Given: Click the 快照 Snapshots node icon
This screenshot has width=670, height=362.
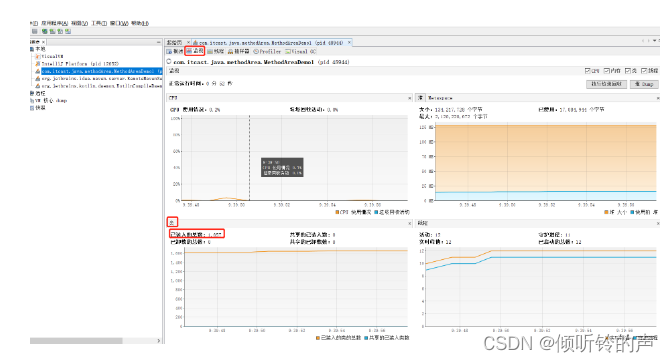Looking at the screenshot, I should click(x=32, y=108).
